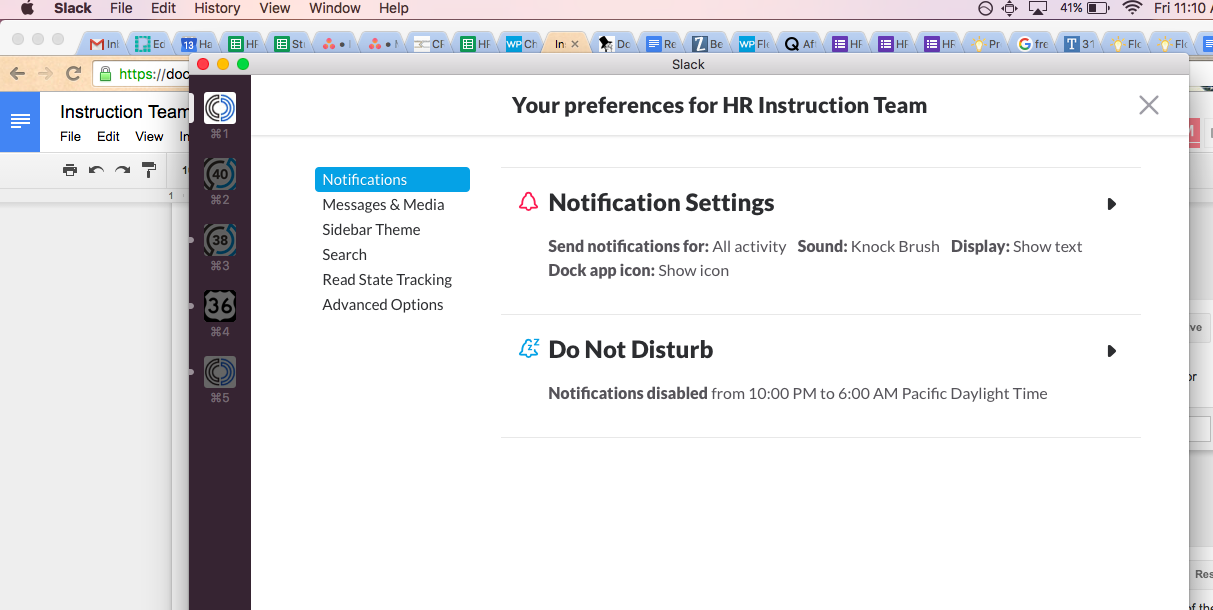
Task: Open Search preferences
Action: [x=345, y=255]
